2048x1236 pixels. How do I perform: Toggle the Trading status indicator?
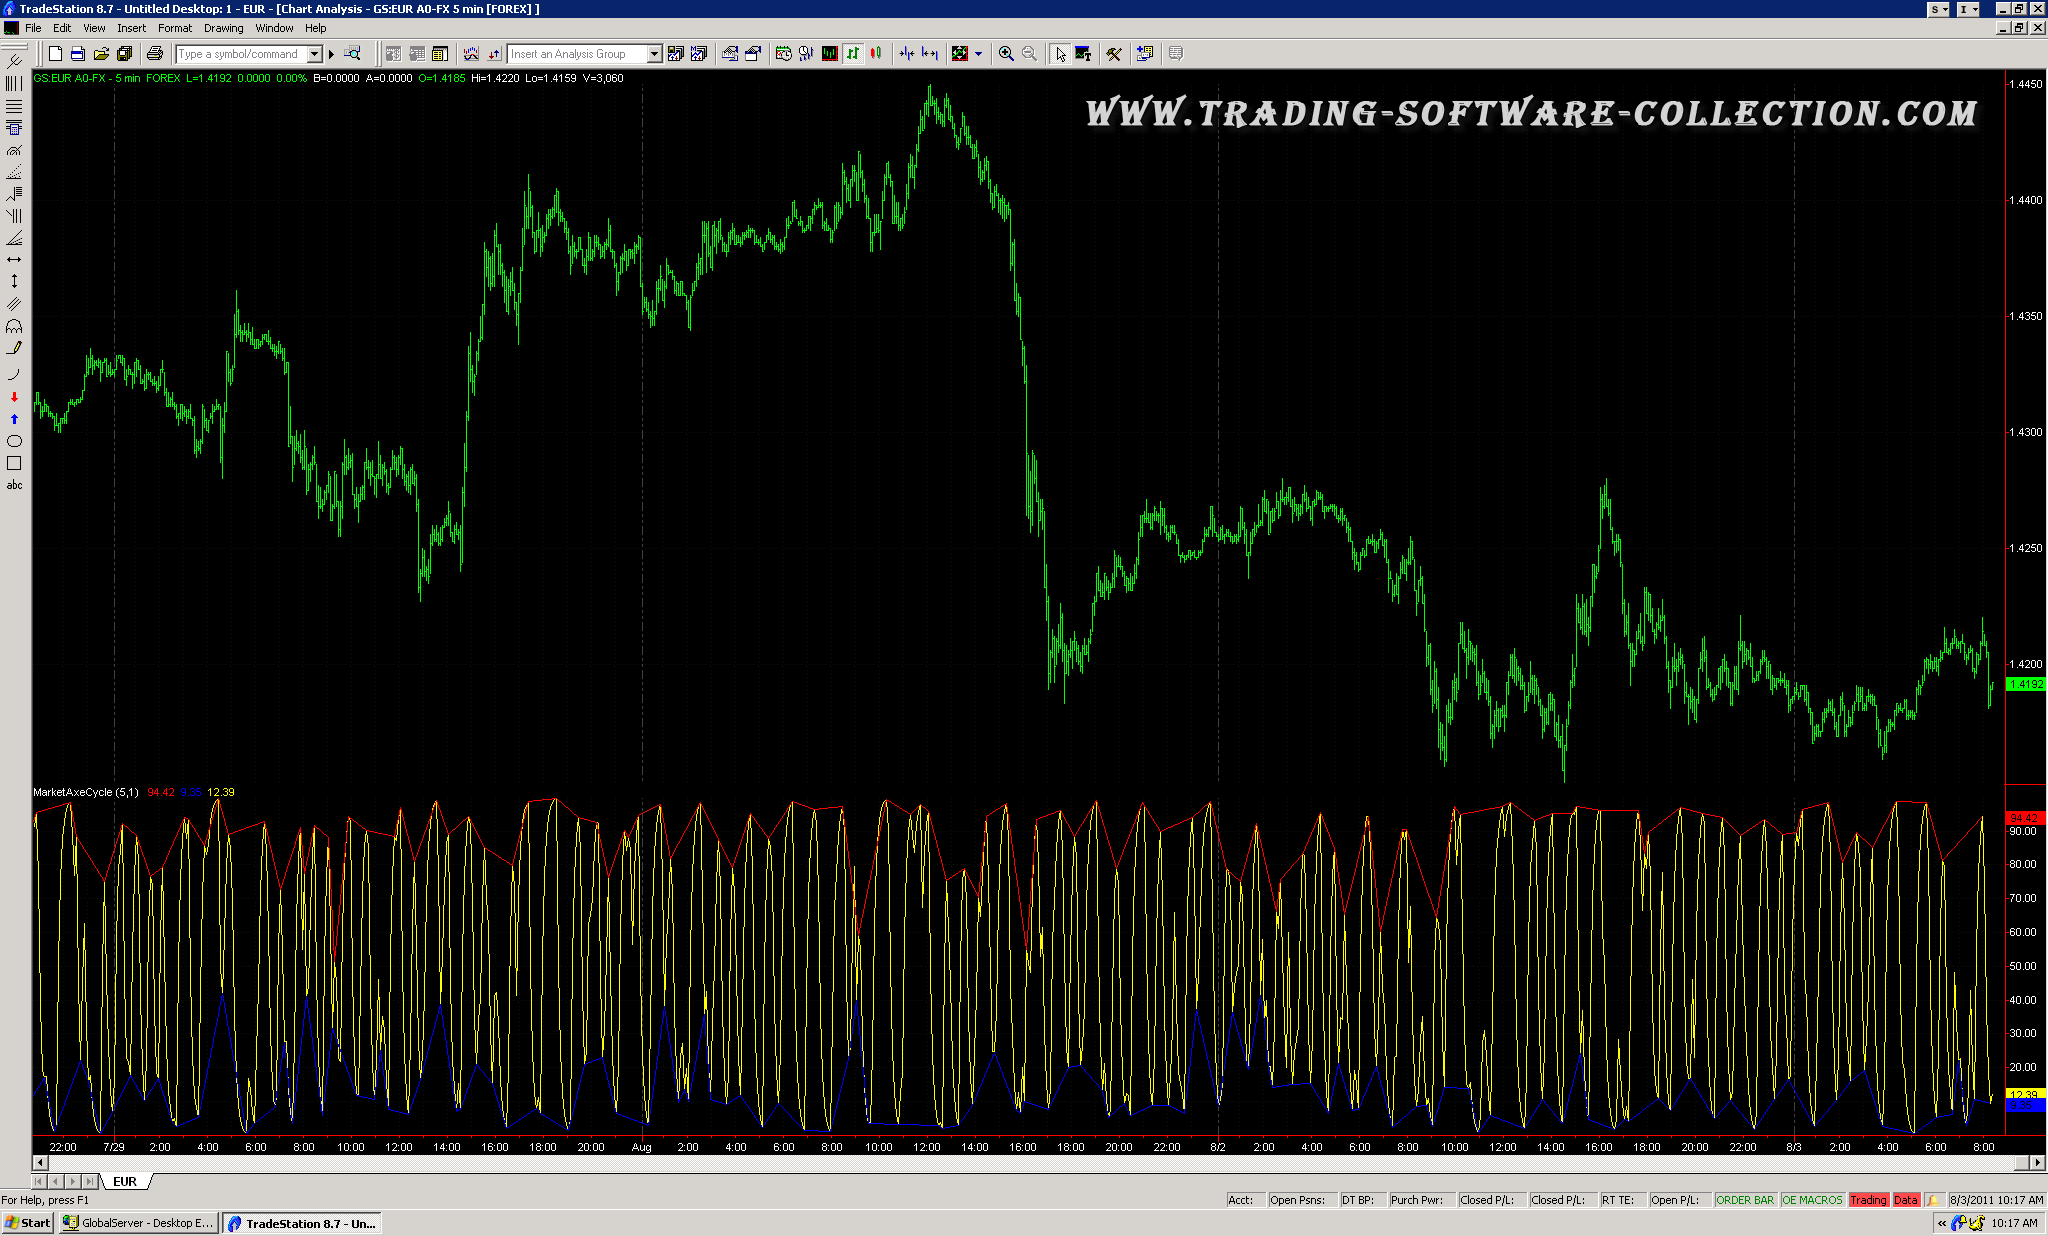1867,1200
